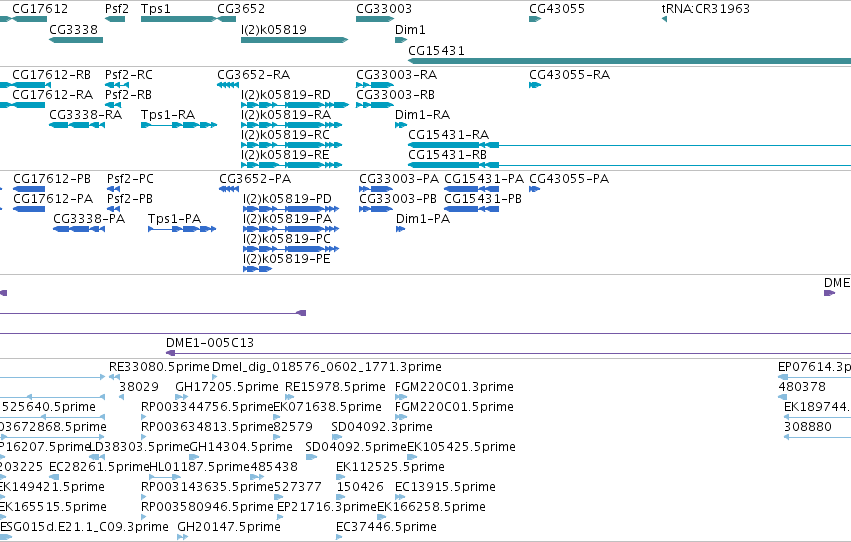This screenshot has width=851, height=542.
Task: Click the CG33003-PB protein feature
Action: point(376,209)
